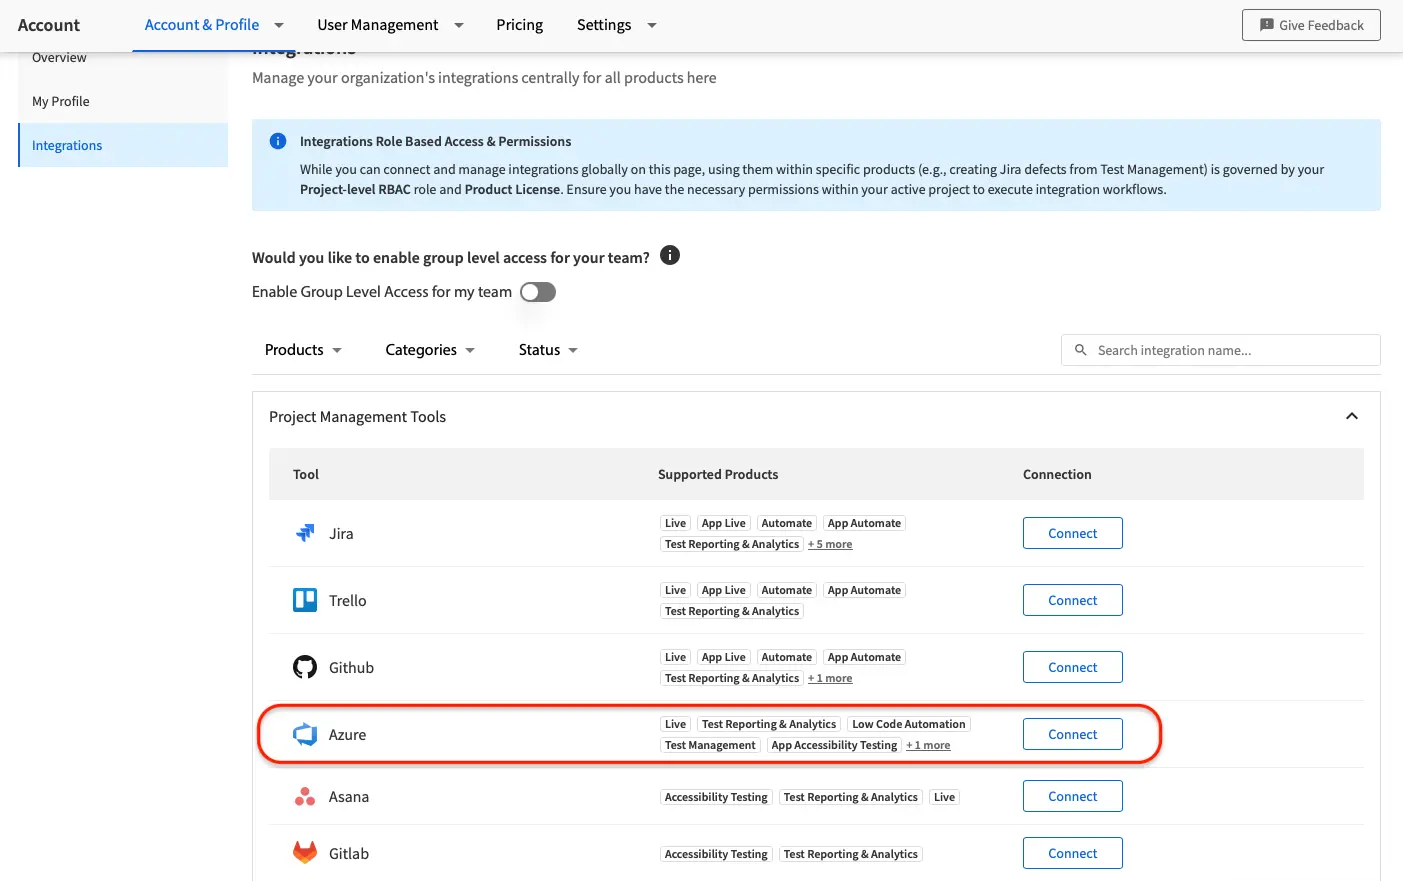Click the Search integration name field
1403x881 pixels.
pyautogui.click(x=1221, y=350)
